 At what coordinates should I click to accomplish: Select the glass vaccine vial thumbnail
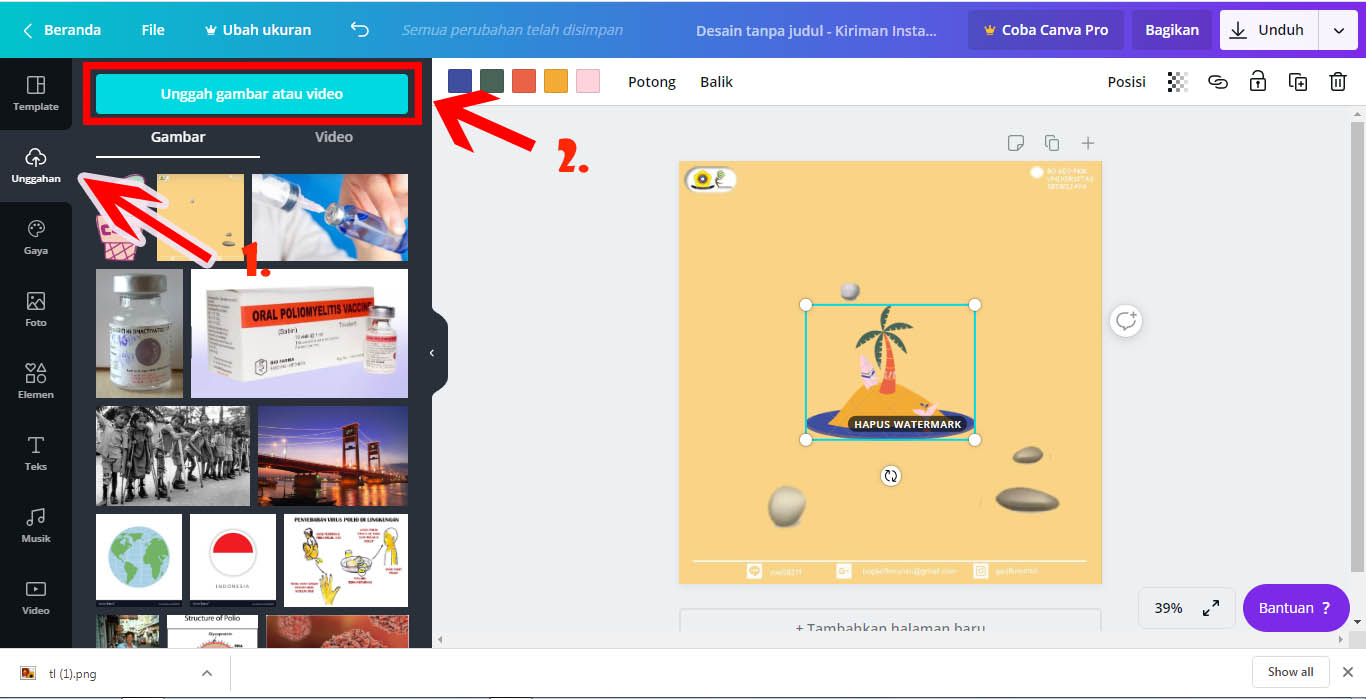(x=140, y=333)
